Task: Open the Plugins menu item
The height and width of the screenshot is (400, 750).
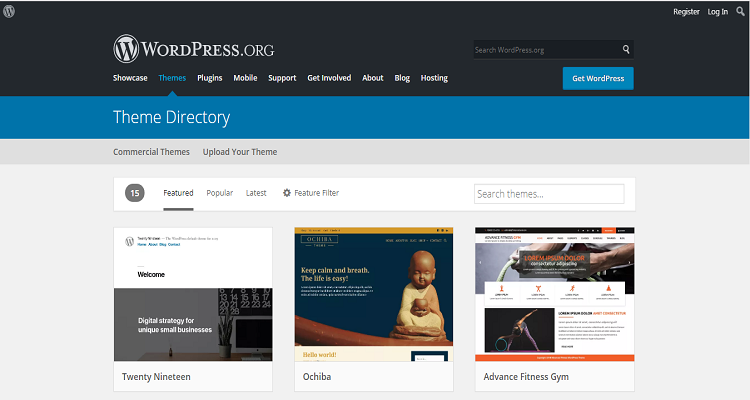Action: [x=210, y=78]
